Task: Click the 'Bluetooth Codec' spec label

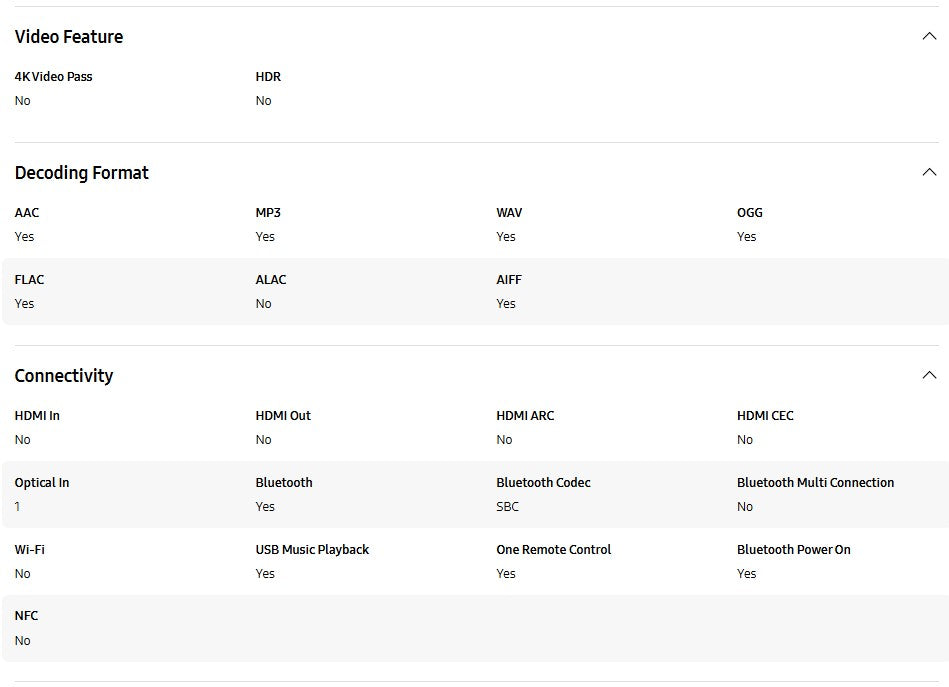Action: [x=543, y=483]
